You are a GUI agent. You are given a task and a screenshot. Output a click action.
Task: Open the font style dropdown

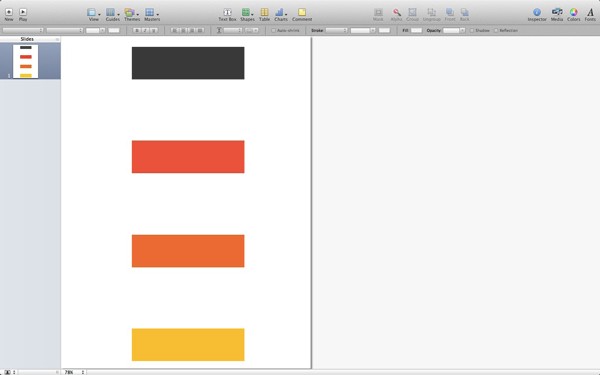[65, 30]
